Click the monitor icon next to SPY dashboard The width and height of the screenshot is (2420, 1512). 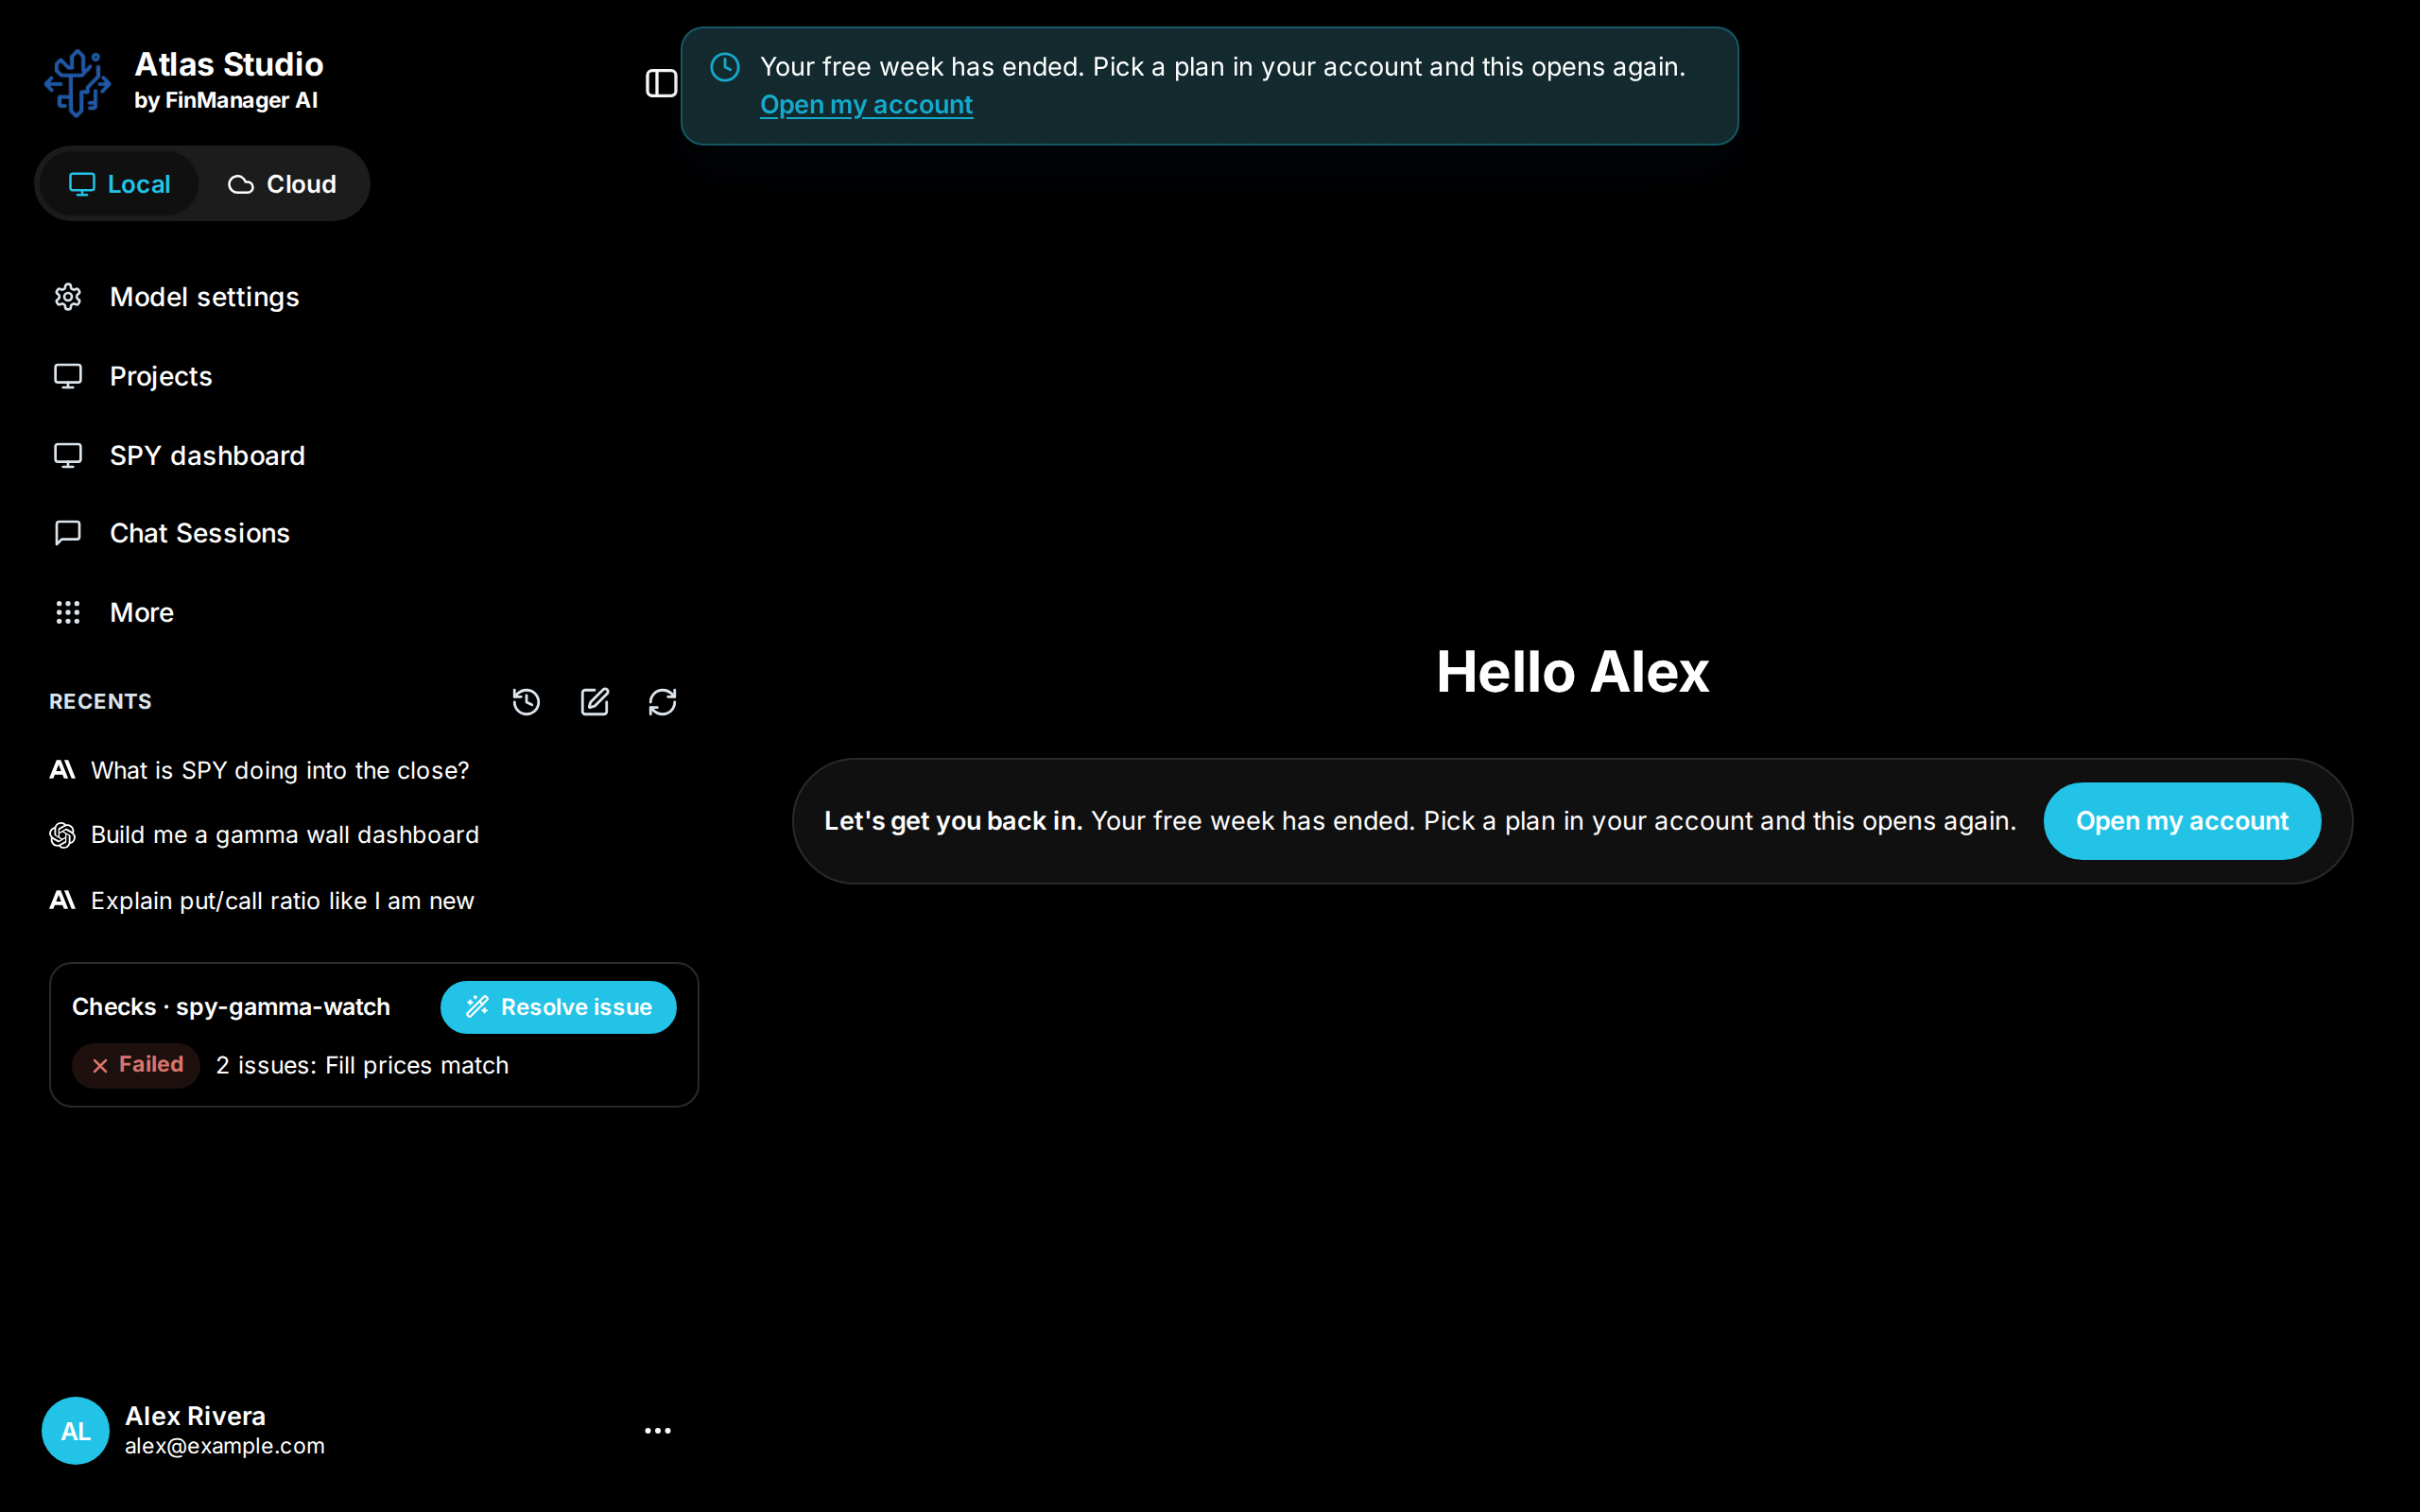[x=68, y=455]
